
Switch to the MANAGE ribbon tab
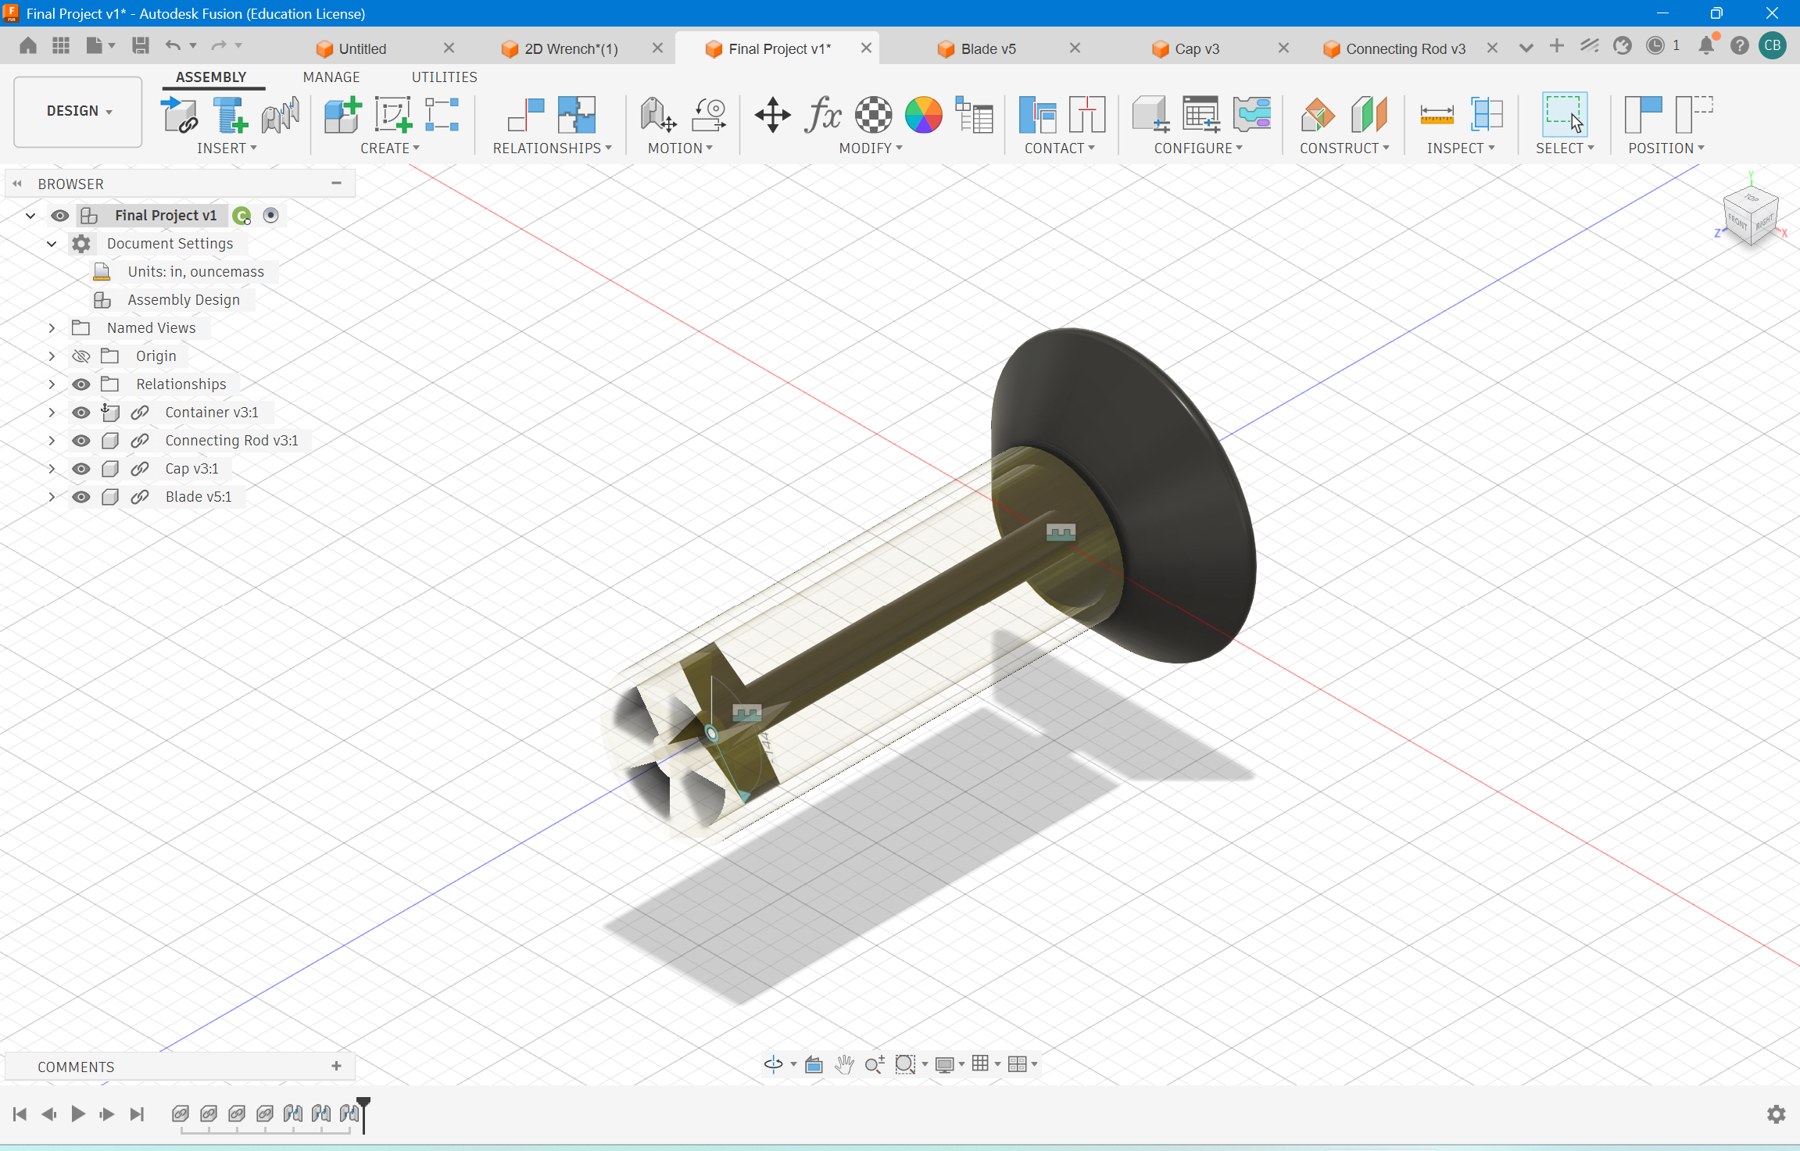[331, 77]
